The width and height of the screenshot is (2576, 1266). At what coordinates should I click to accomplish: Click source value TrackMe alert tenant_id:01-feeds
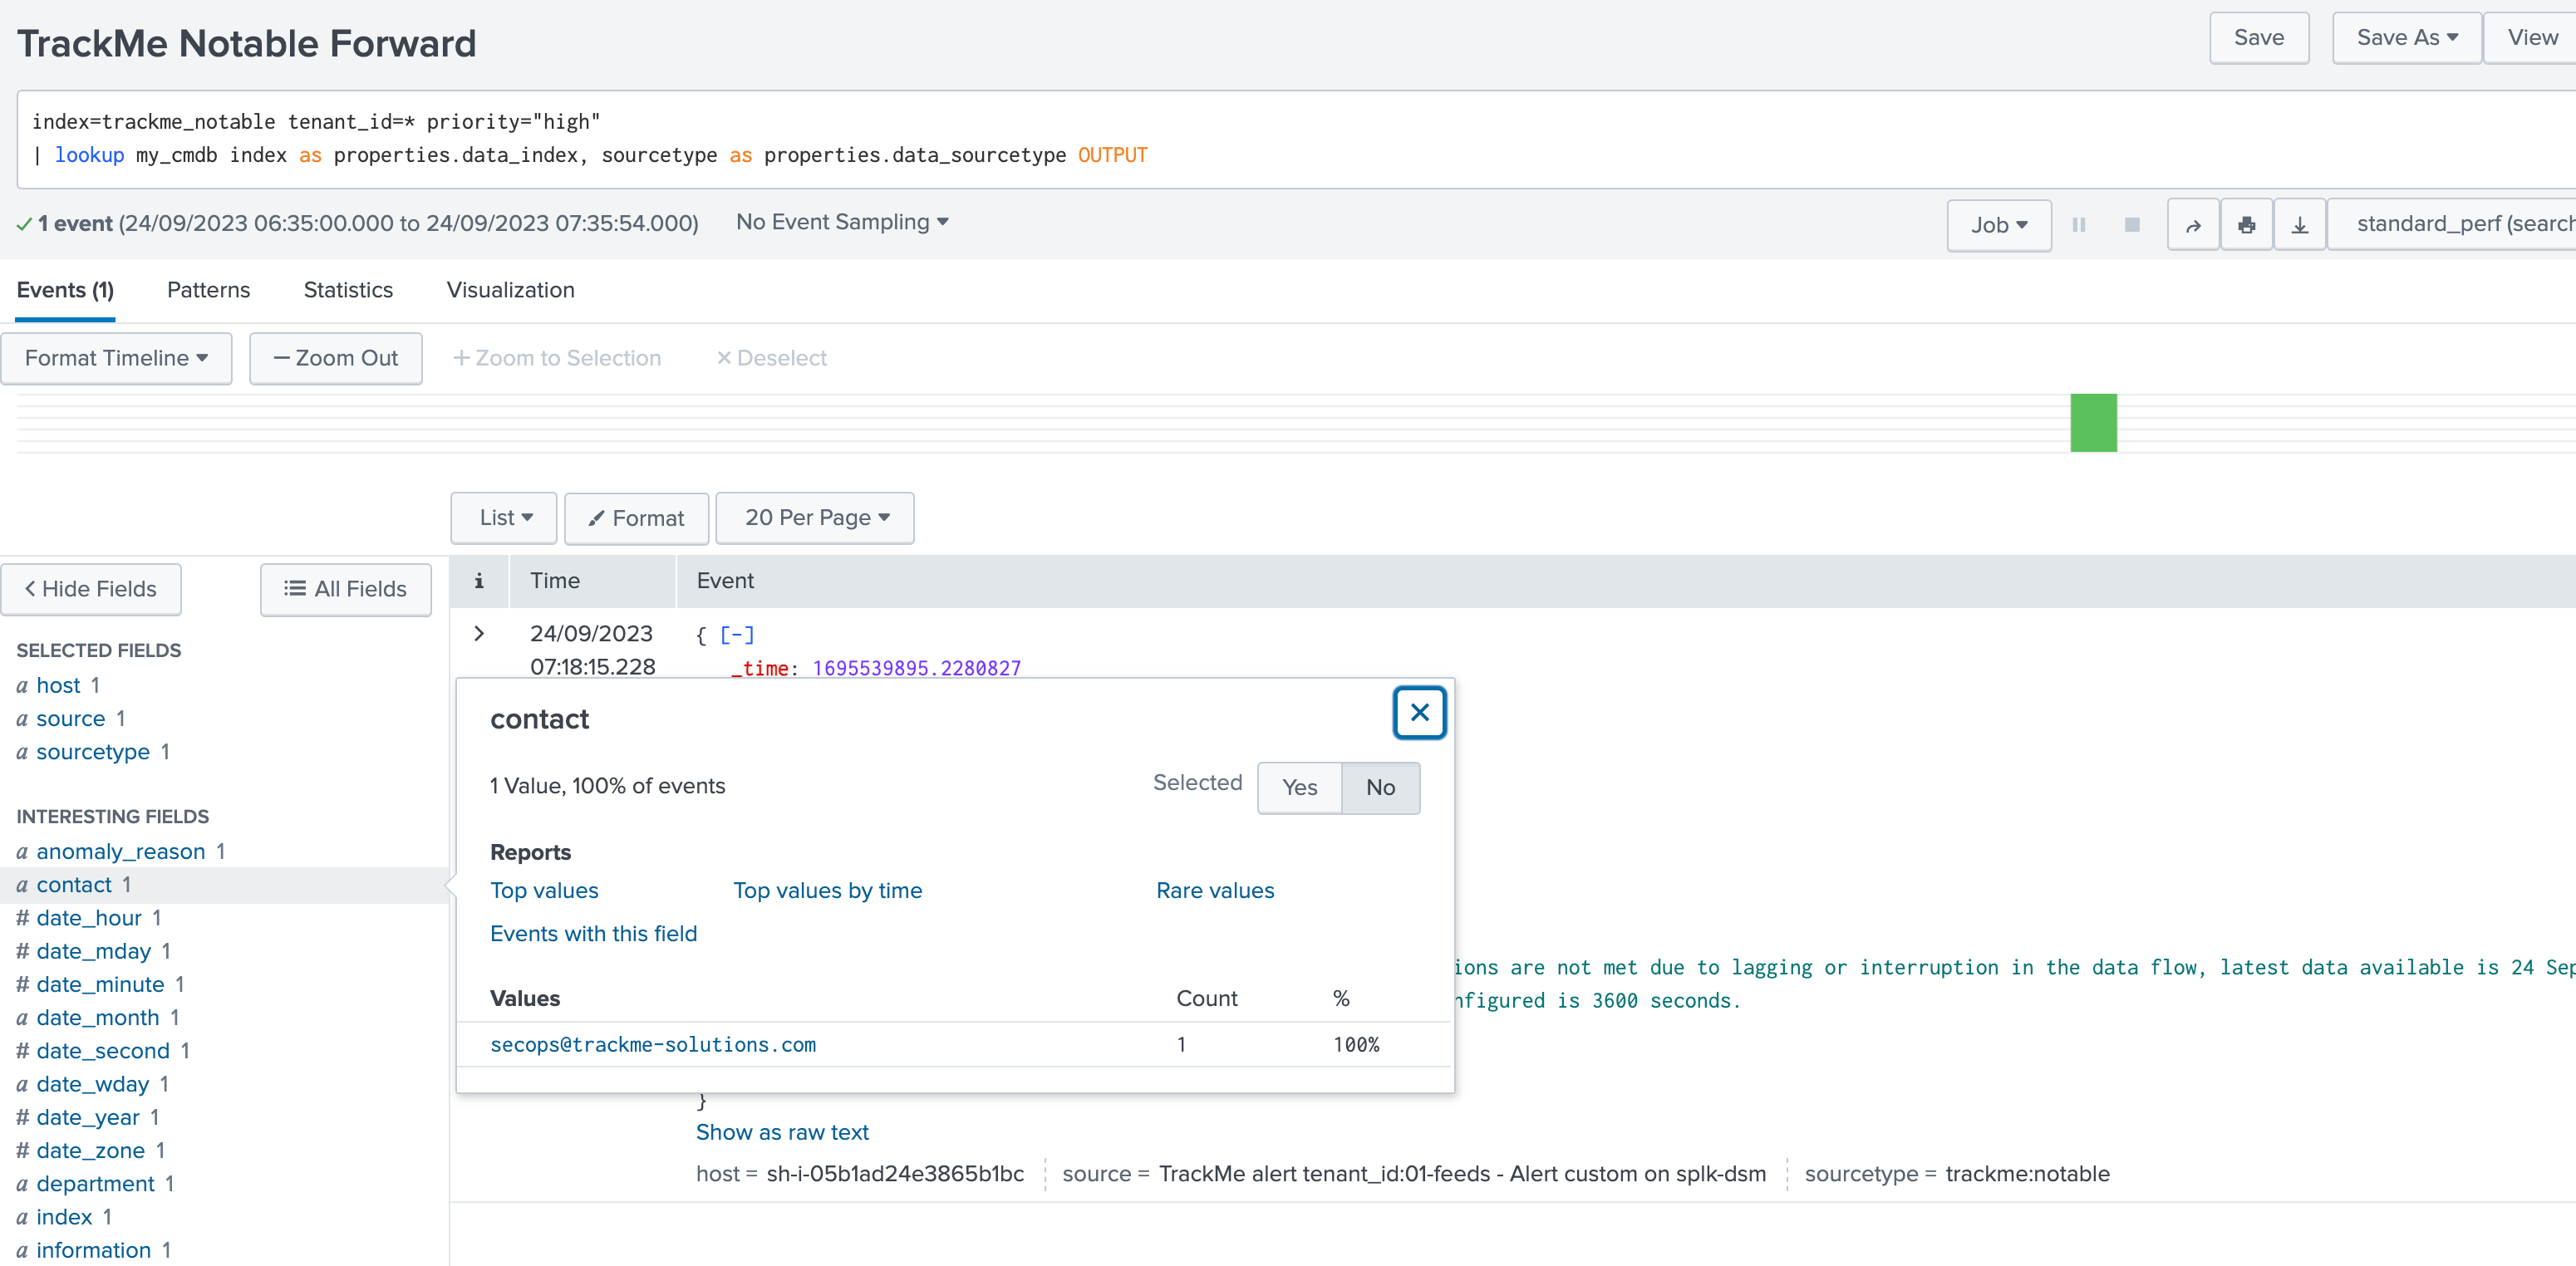pos(1462,1173)
